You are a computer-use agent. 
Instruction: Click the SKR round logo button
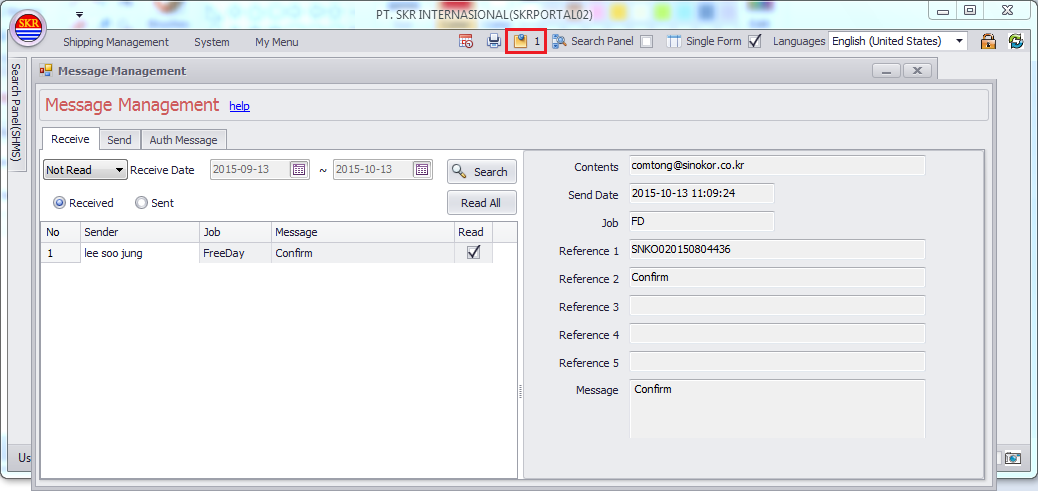coord(28,28)
